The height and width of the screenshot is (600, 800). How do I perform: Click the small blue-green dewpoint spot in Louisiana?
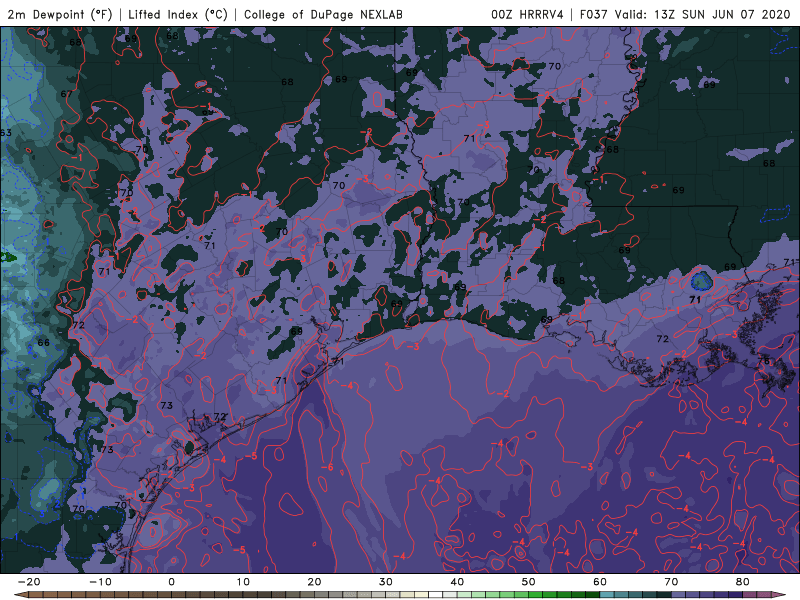(702, 281)
